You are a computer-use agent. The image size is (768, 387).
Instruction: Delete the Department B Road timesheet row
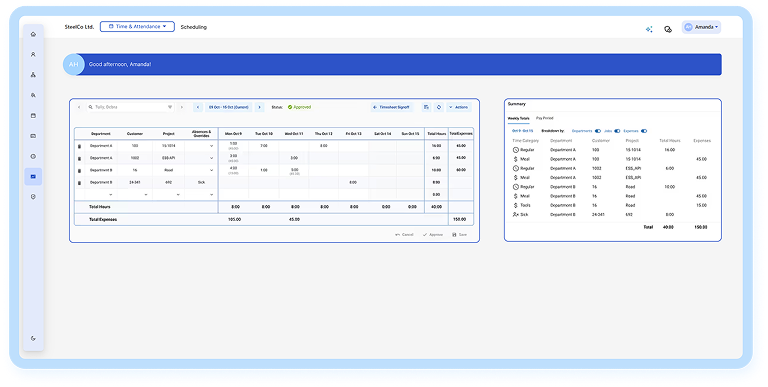(79, 170)
